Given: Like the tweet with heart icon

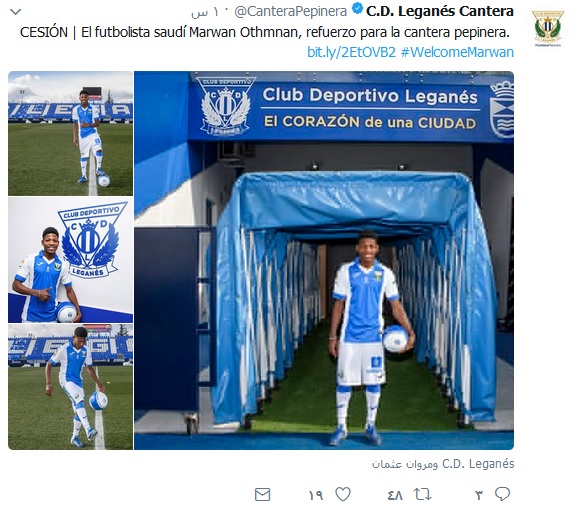Looking at the screenshot, I should [x=343, y=494].
